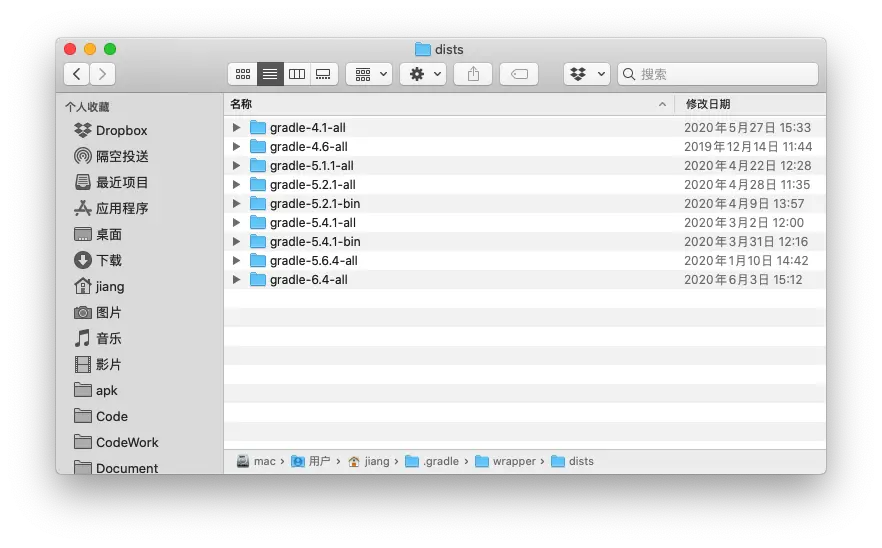Screen dimensions: 882x548
Task: Open the gear action menu
Action: [423, 74]
